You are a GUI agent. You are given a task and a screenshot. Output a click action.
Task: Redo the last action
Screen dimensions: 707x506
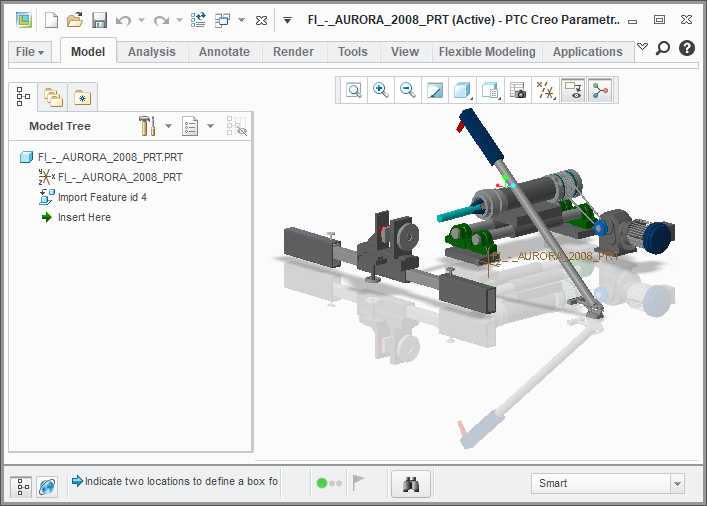[161, 20]
